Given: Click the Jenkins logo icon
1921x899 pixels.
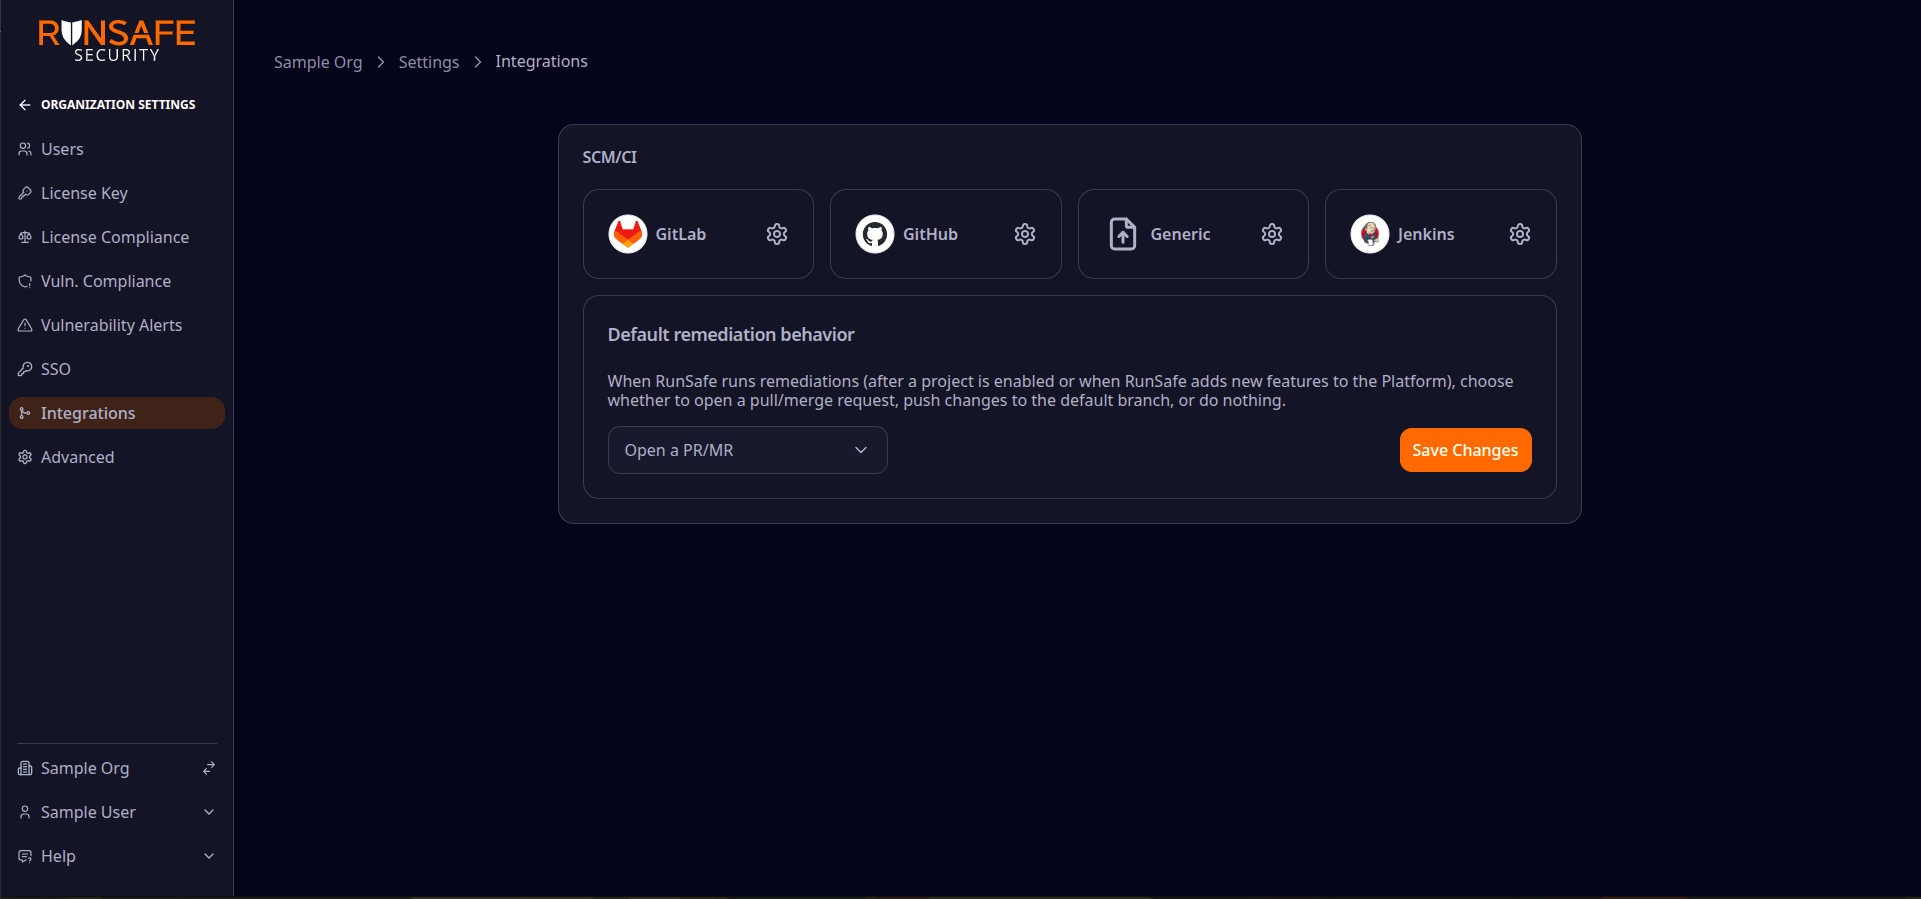Looking at the screenshot, I should [x=1370, y=234].
